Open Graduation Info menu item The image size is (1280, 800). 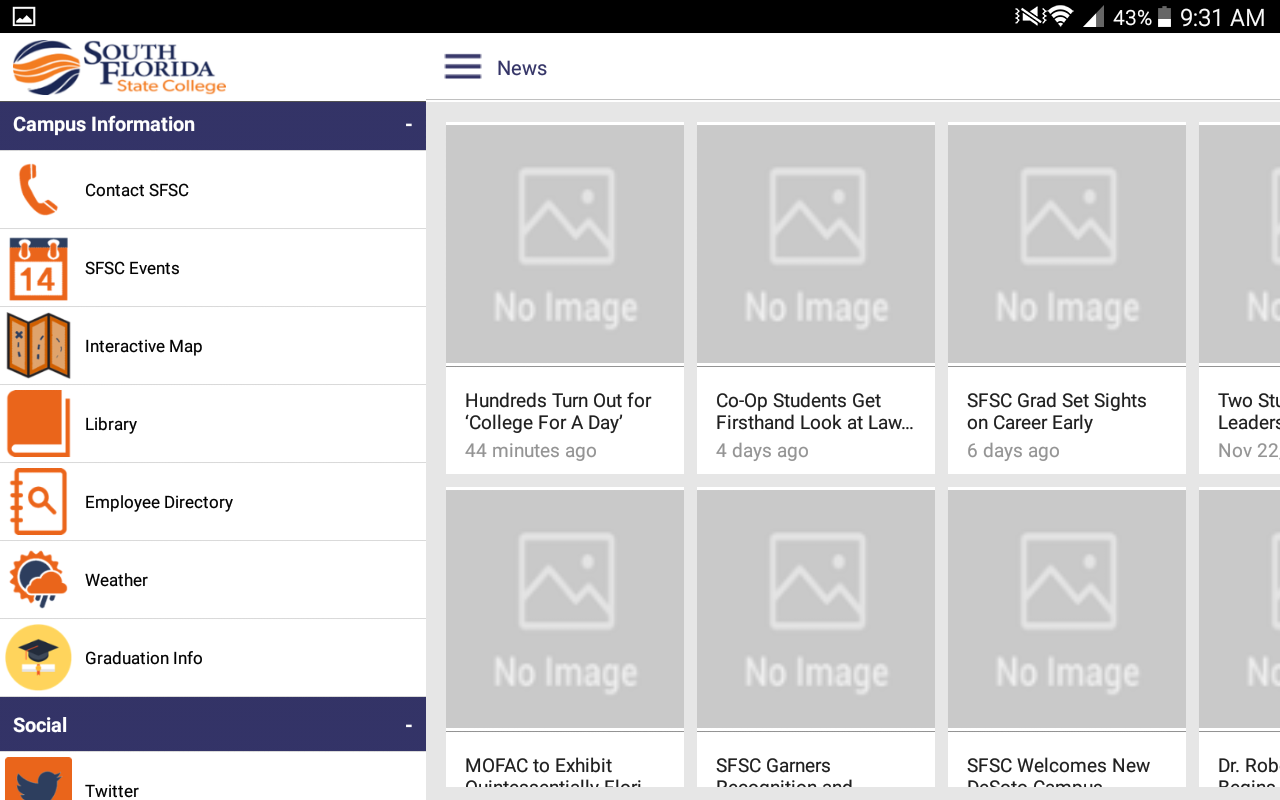[x=213, y=658]
